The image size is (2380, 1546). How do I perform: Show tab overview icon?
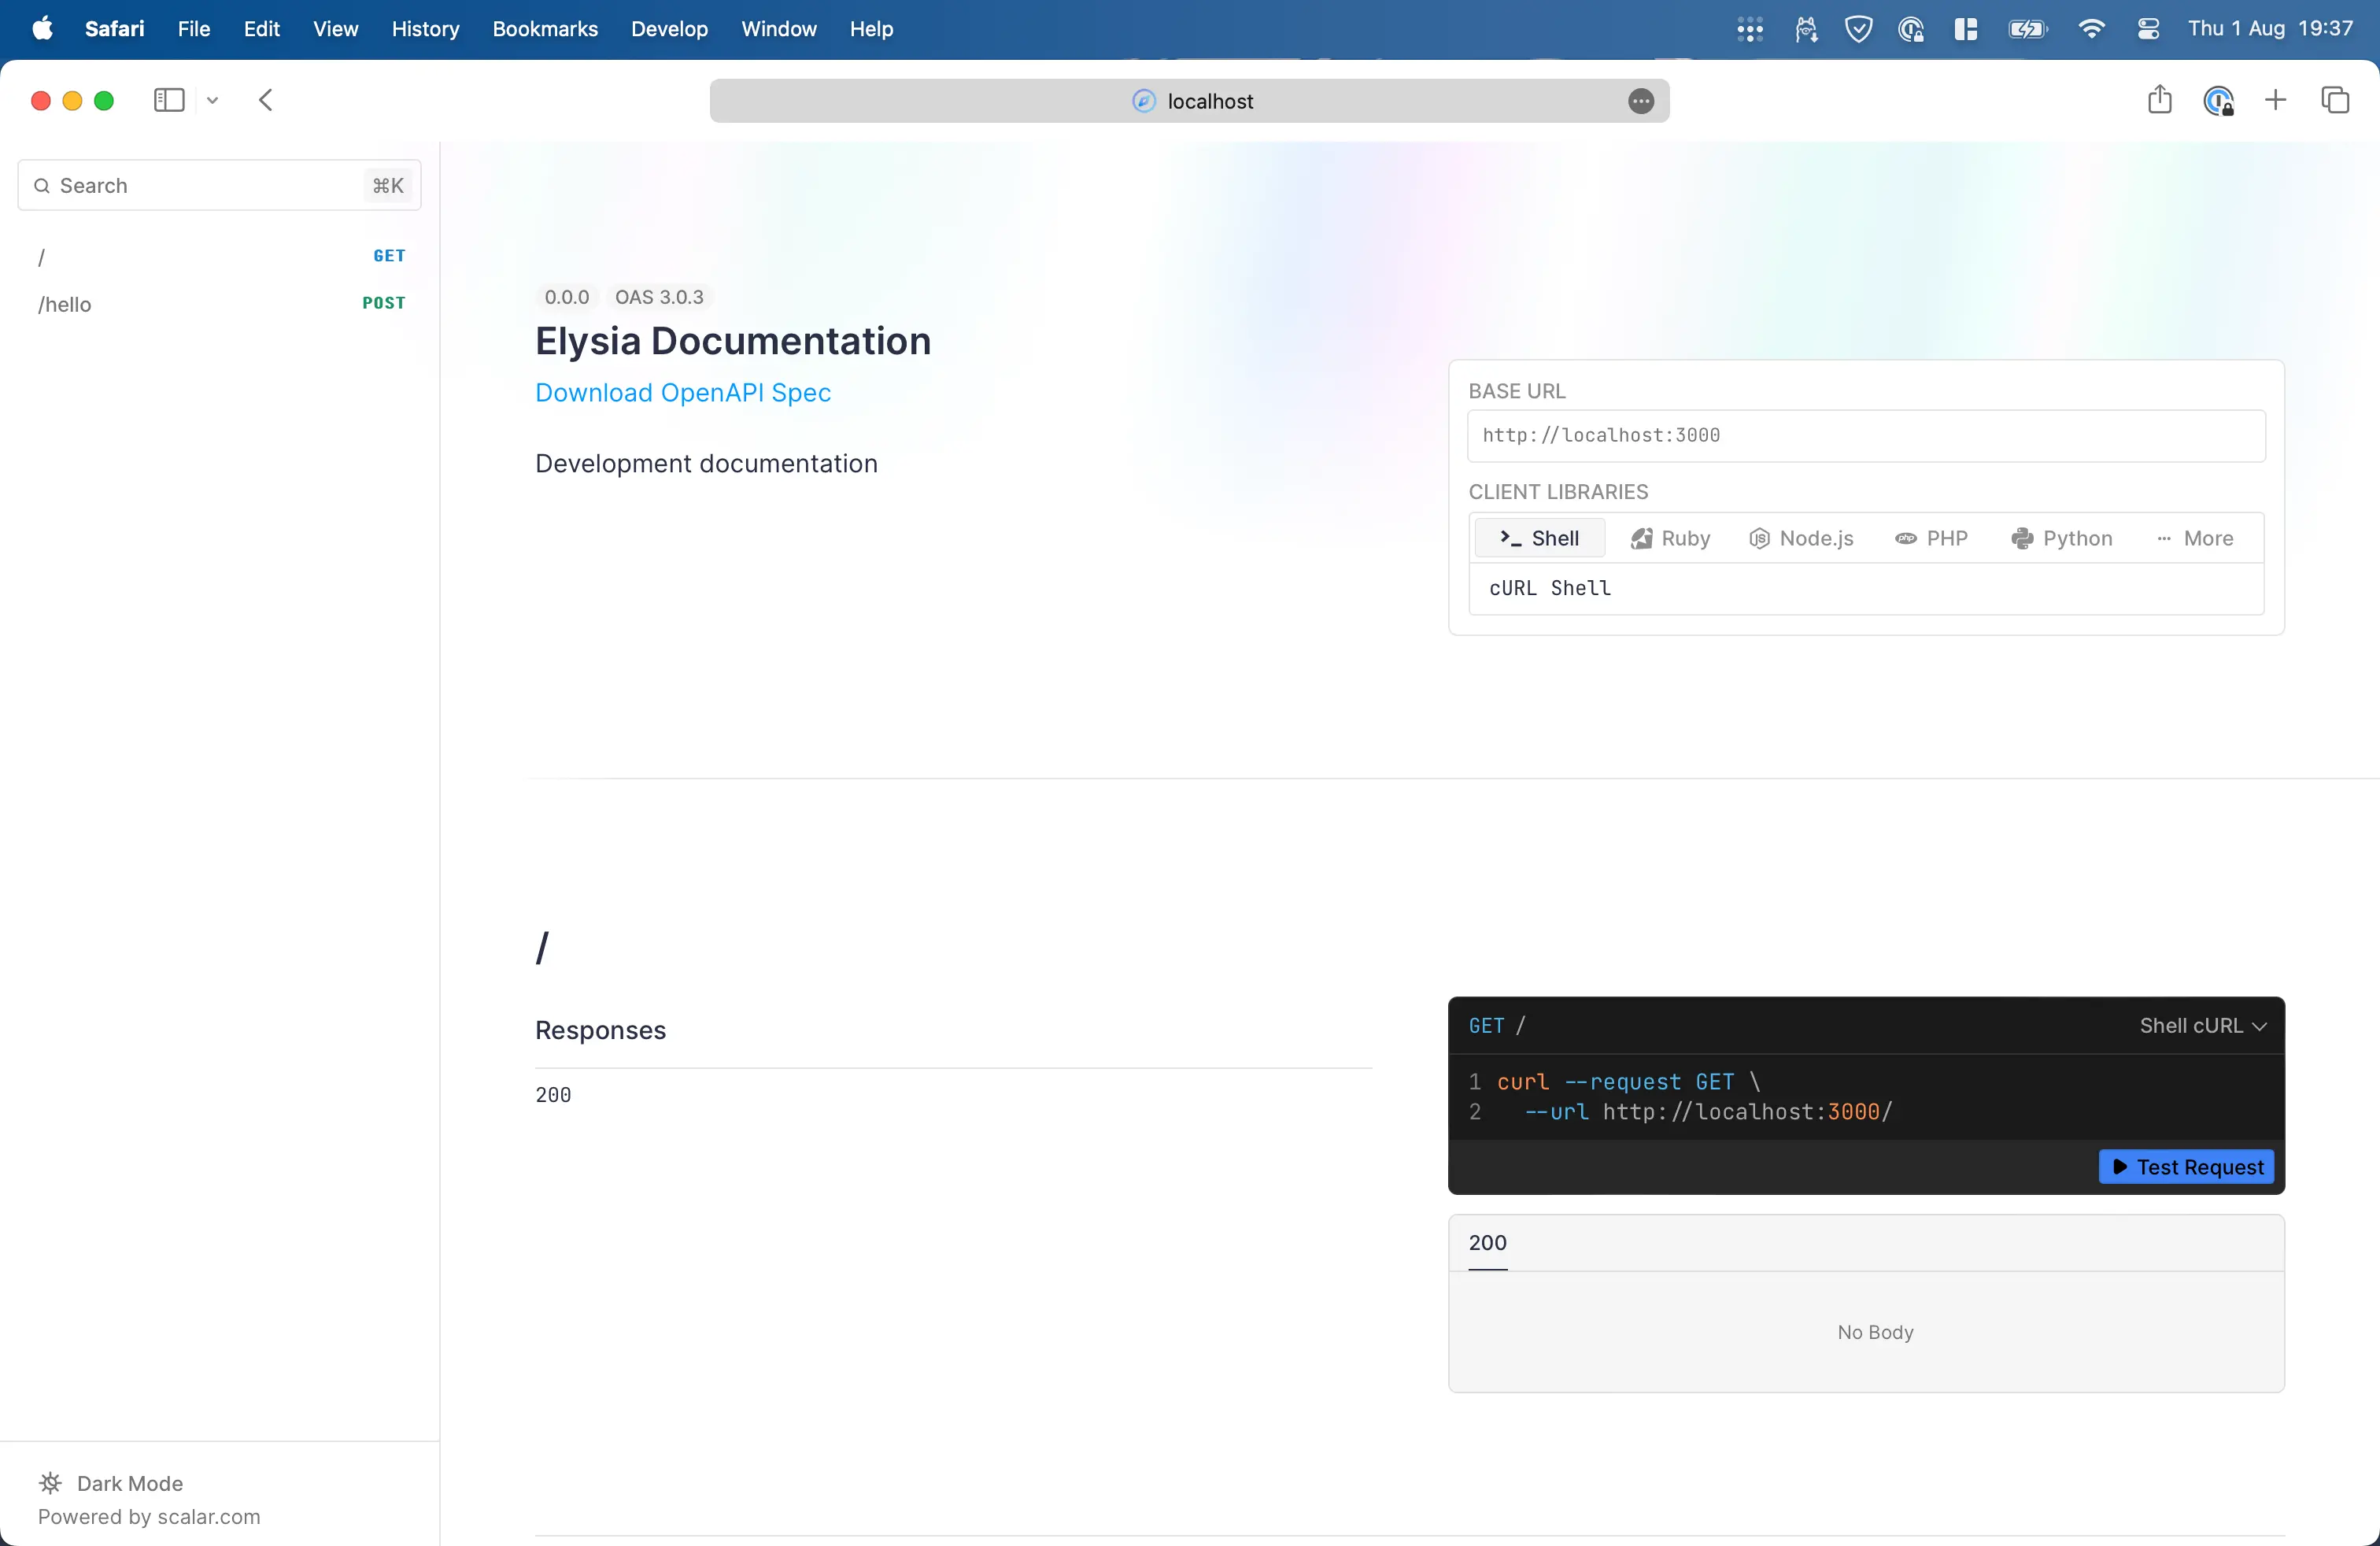click(2334, 100)
